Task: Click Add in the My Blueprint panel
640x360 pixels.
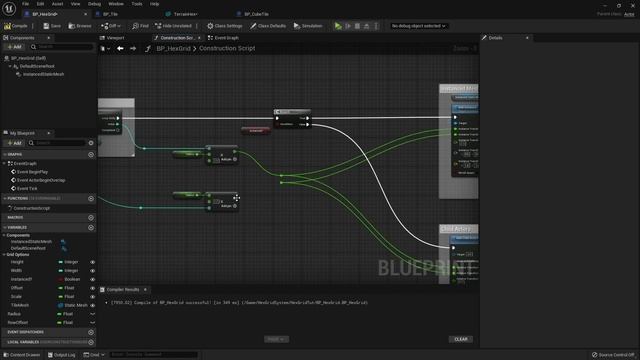Action: tap(14, 143)
